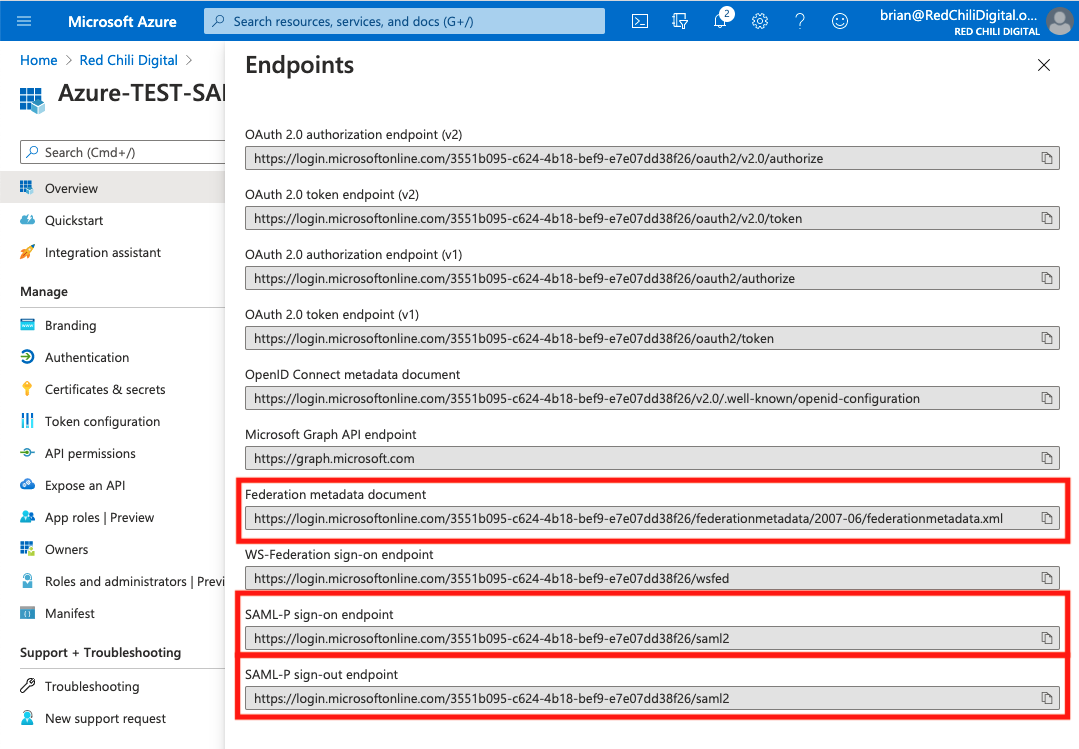The width and height of the screenshot is (1079, 749).
Task: Focus the sidebar Search (Cmd+/) field
Action: click(x=122, y=152)
